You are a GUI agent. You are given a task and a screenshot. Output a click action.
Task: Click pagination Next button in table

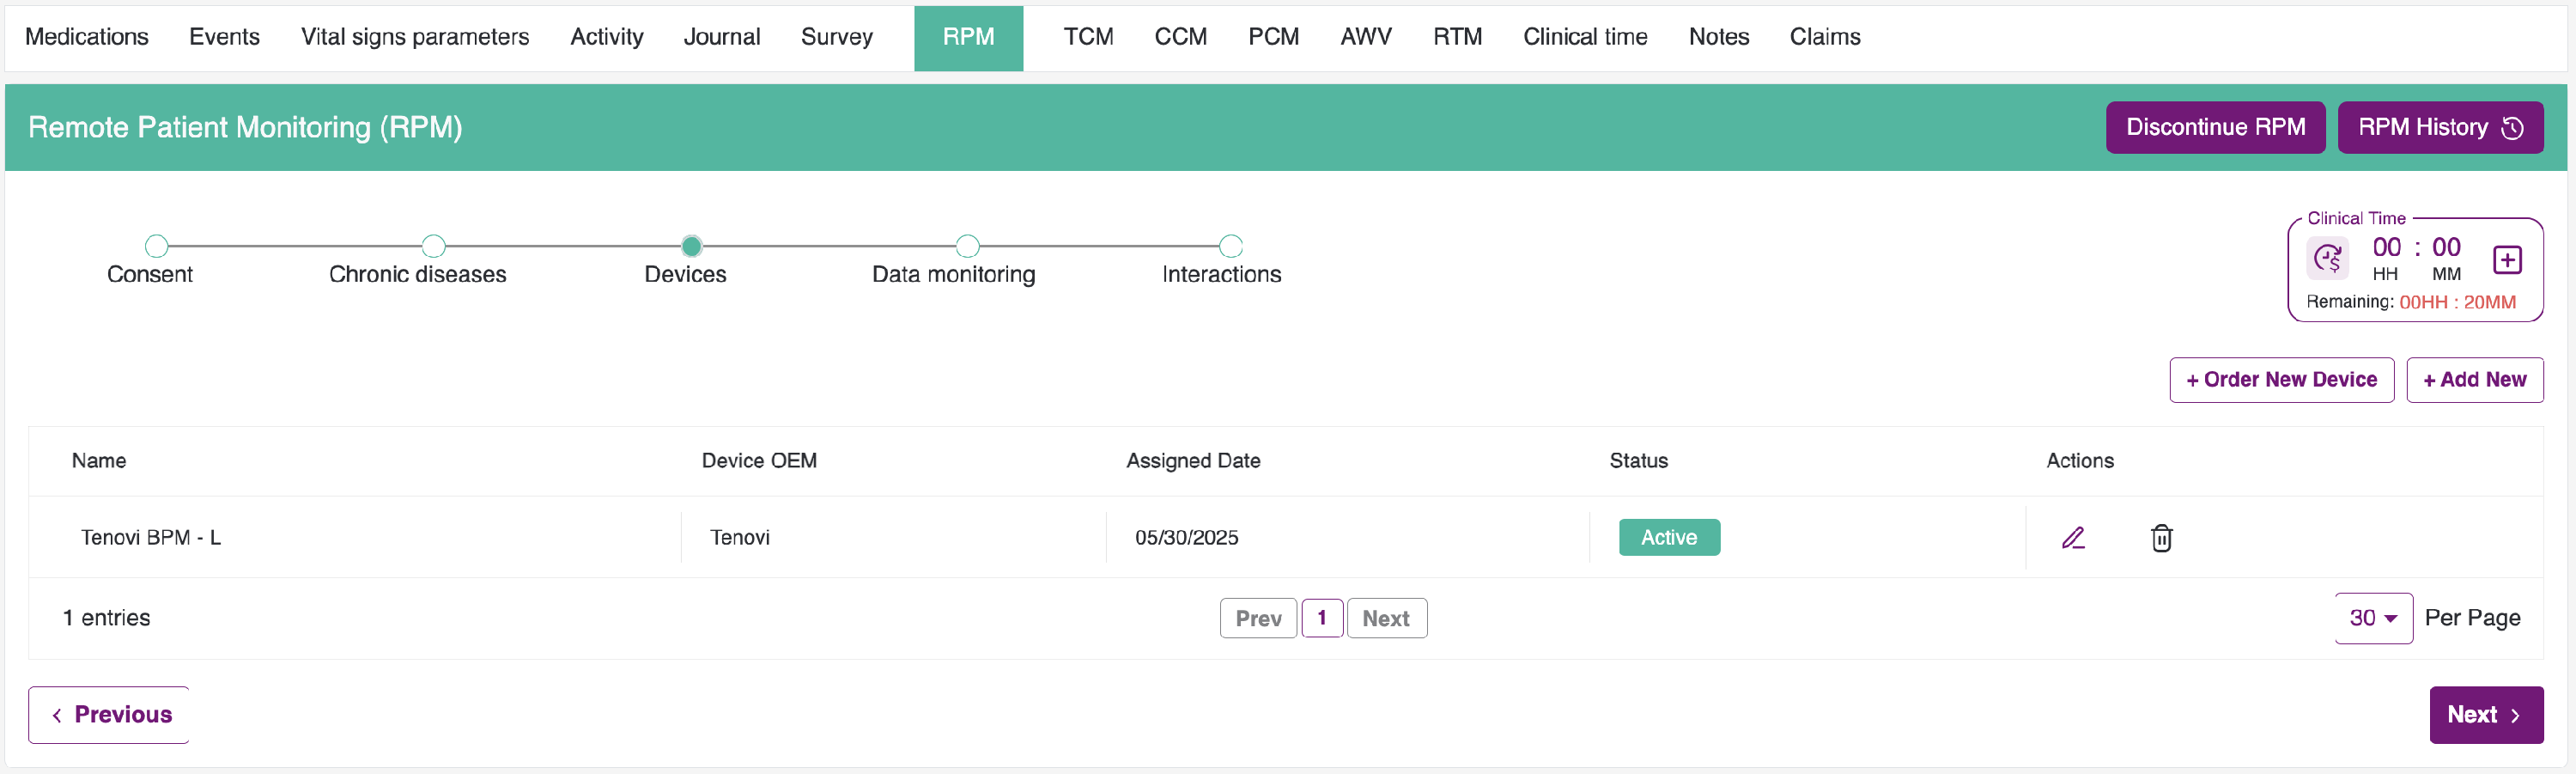[x=1386, y=618]
